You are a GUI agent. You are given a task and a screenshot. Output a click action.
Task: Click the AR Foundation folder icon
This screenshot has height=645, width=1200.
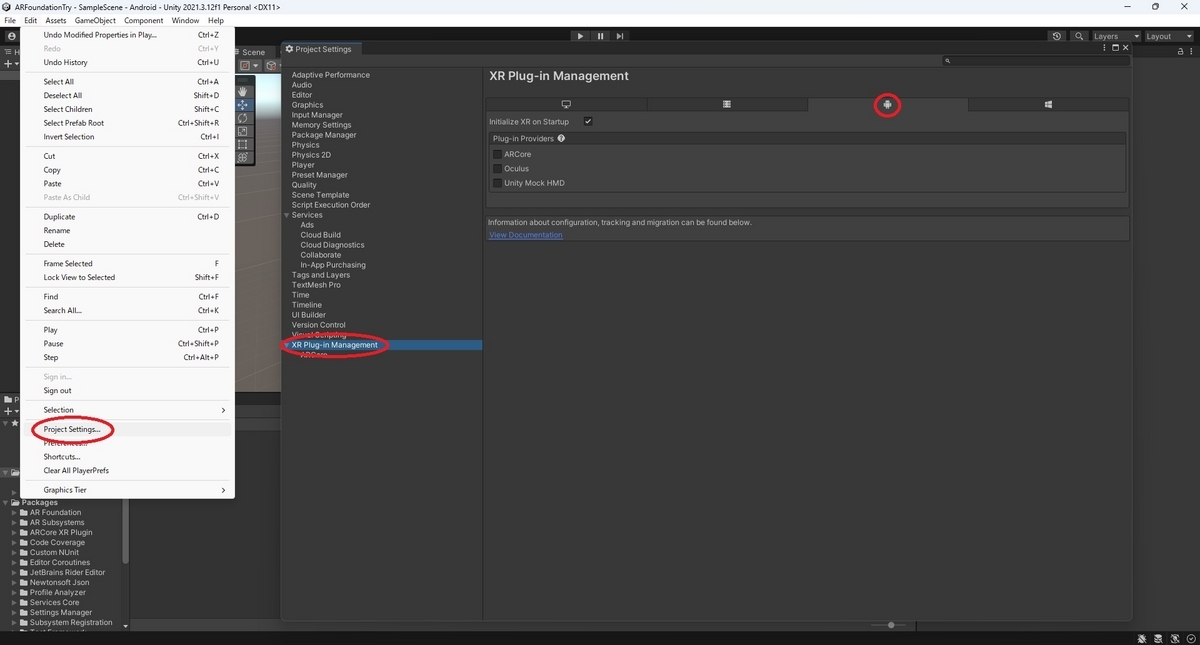[23, 512]
